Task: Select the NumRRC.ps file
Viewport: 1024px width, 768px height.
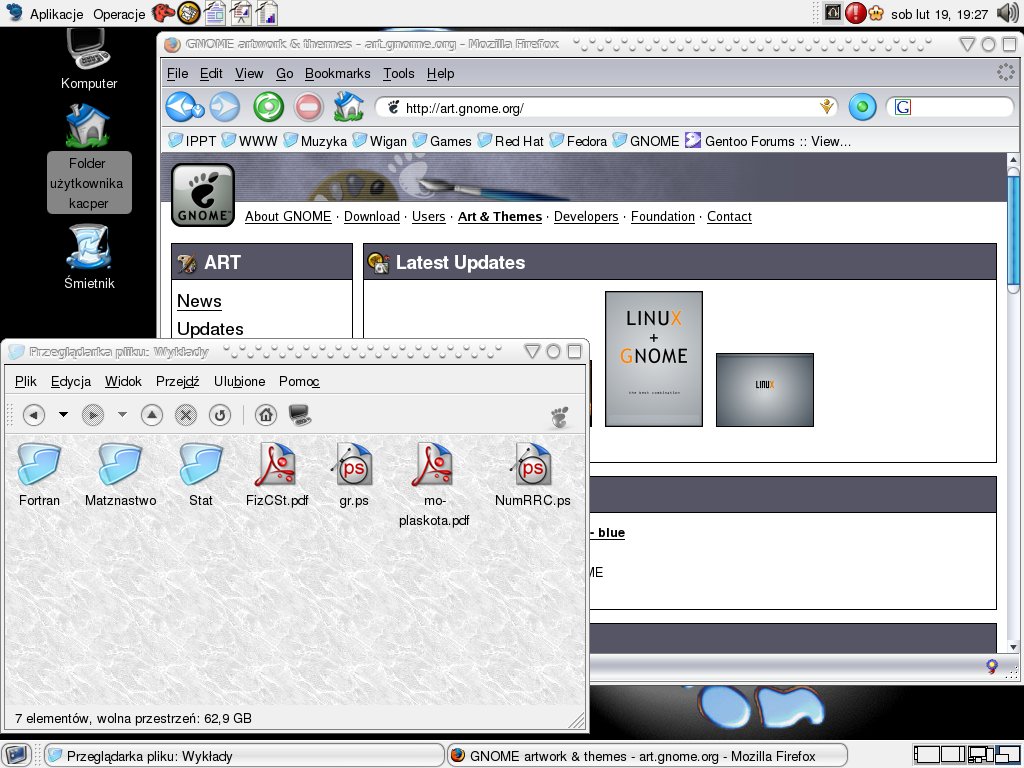Action: tap(532, 475)
